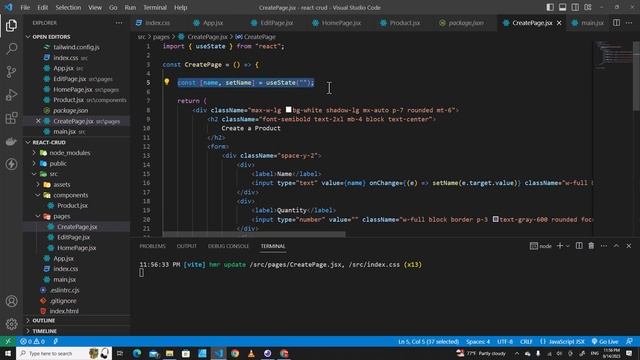Close CreatePage.jsx in Open Editors list
Screen dimensions: 640x360
[38, 121]
